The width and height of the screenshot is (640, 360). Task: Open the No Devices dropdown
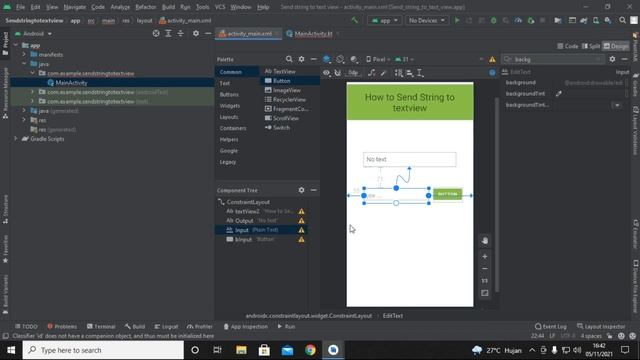[427, 20]
